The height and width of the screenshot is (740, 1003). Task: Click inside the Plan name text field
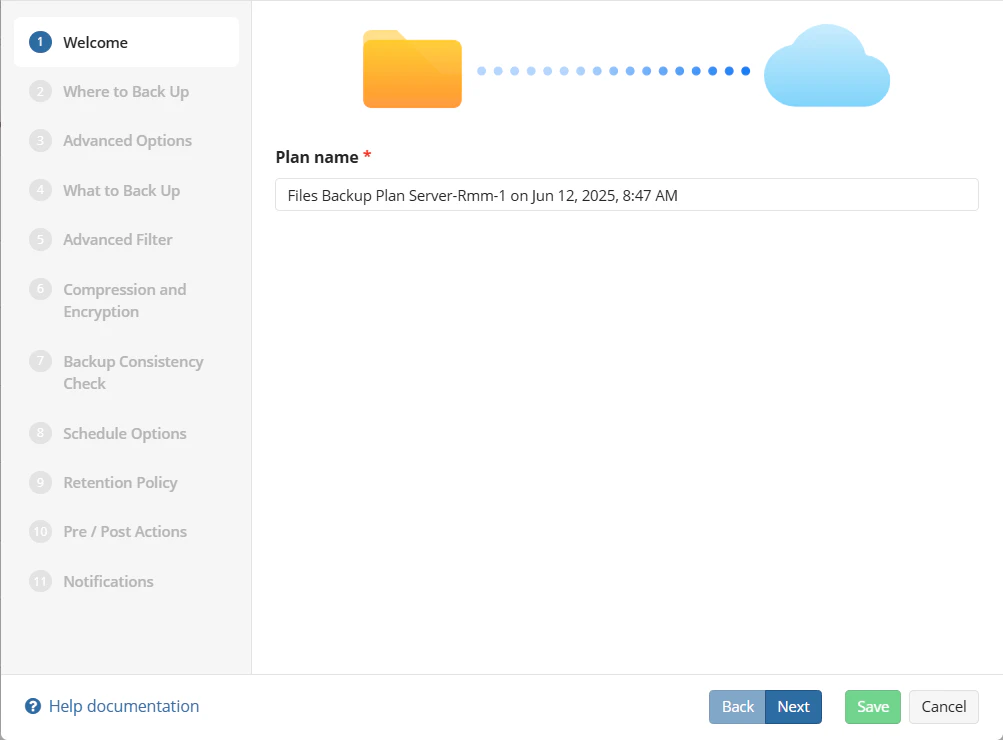point(626,194)
